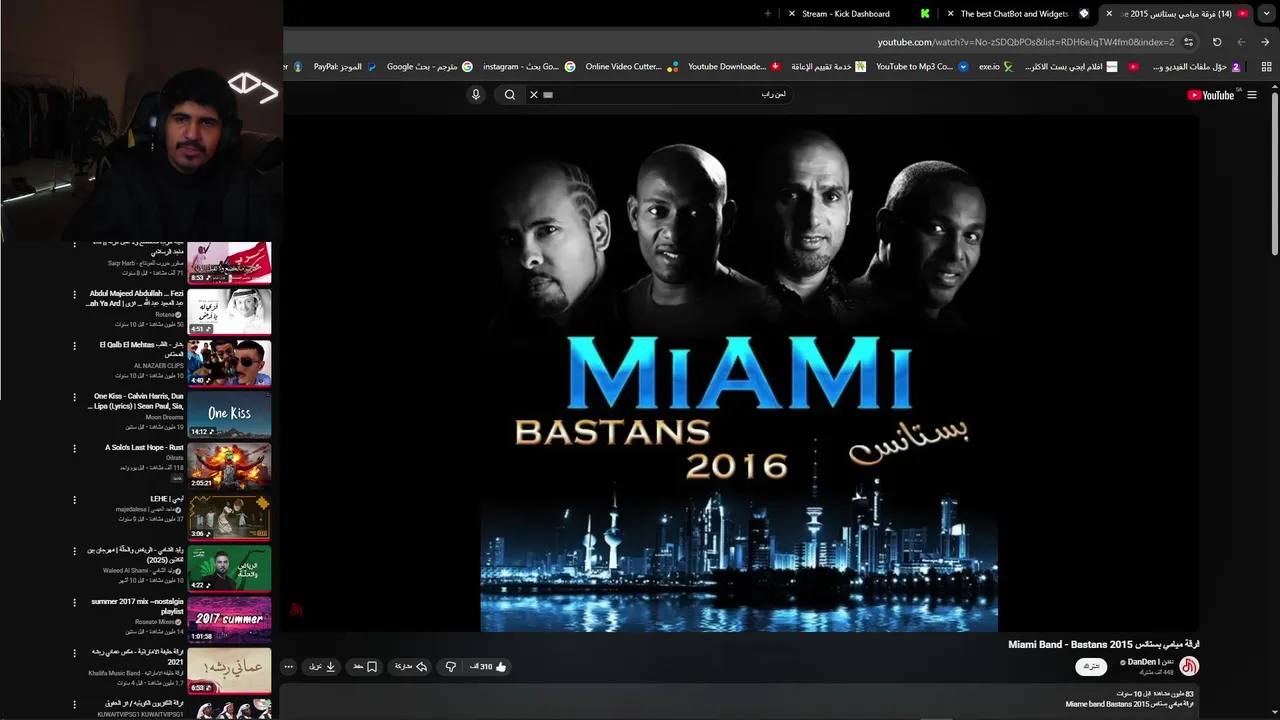The image size is (1280, 720).
Task: Open the One Kiss video thumbnail
Action: 229,414
